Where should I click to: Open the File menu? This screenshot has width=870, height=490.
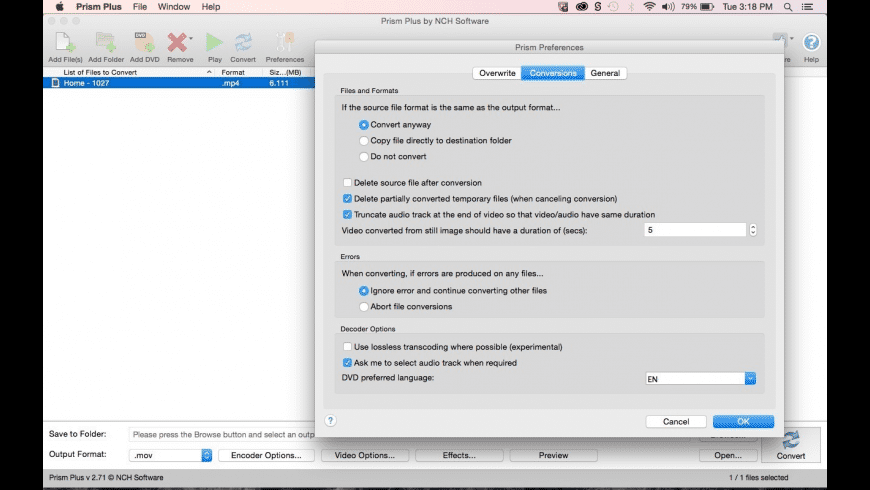pos(140,7)
